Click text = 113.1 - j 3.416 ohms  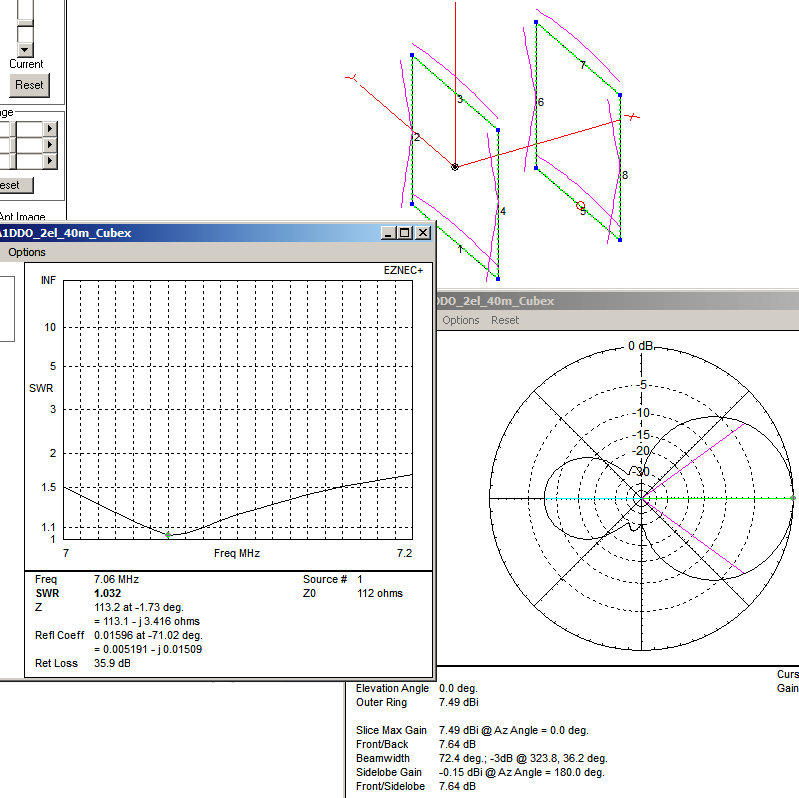(147, 621)
